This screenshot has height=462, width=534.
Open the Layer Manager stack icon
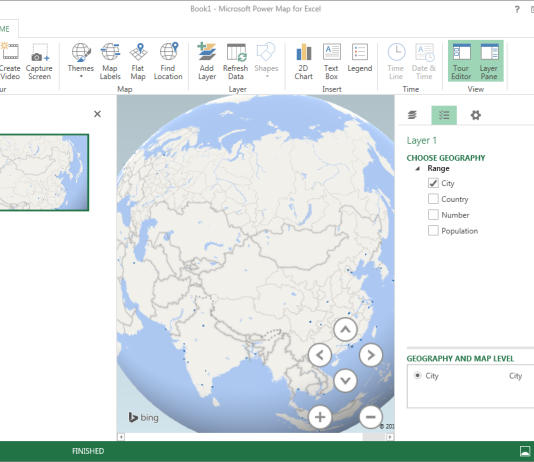click(412, 115)
